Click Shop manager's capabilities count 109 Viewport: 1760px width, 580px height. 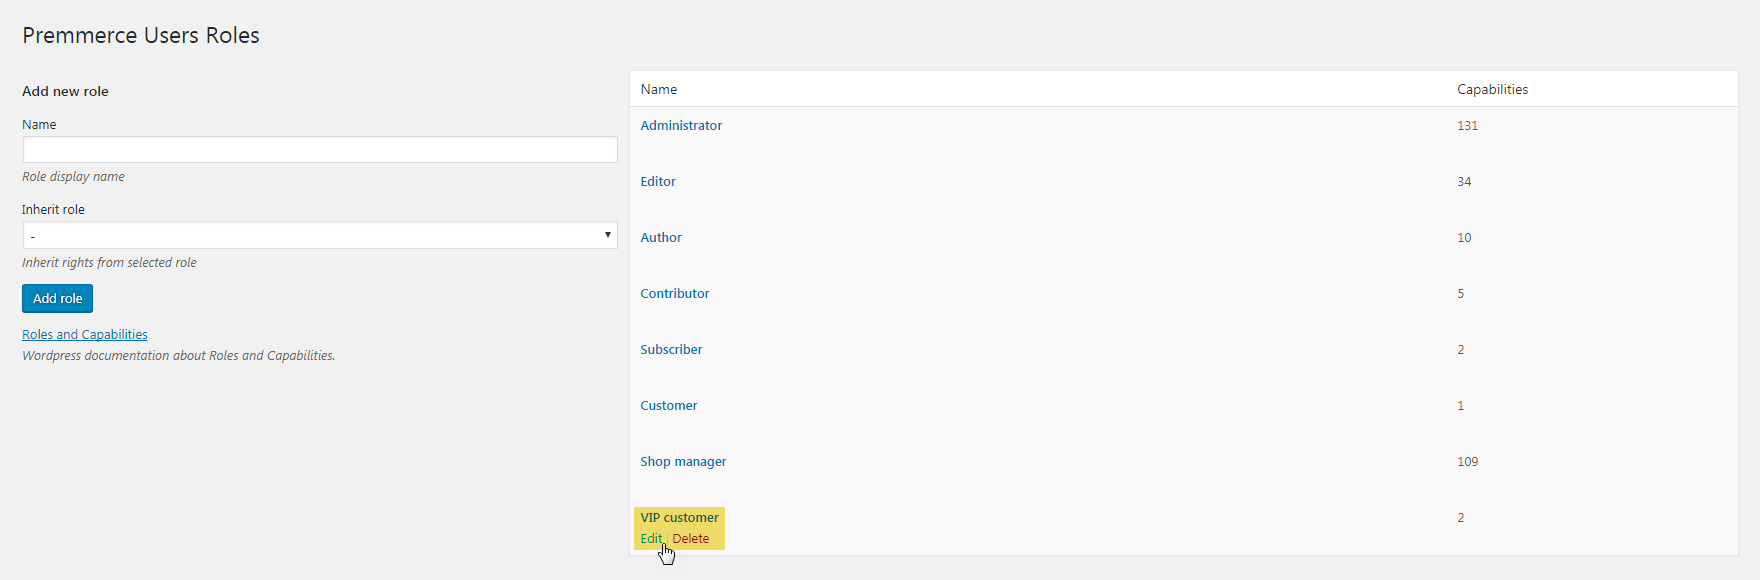click(x=1467, y=461)
